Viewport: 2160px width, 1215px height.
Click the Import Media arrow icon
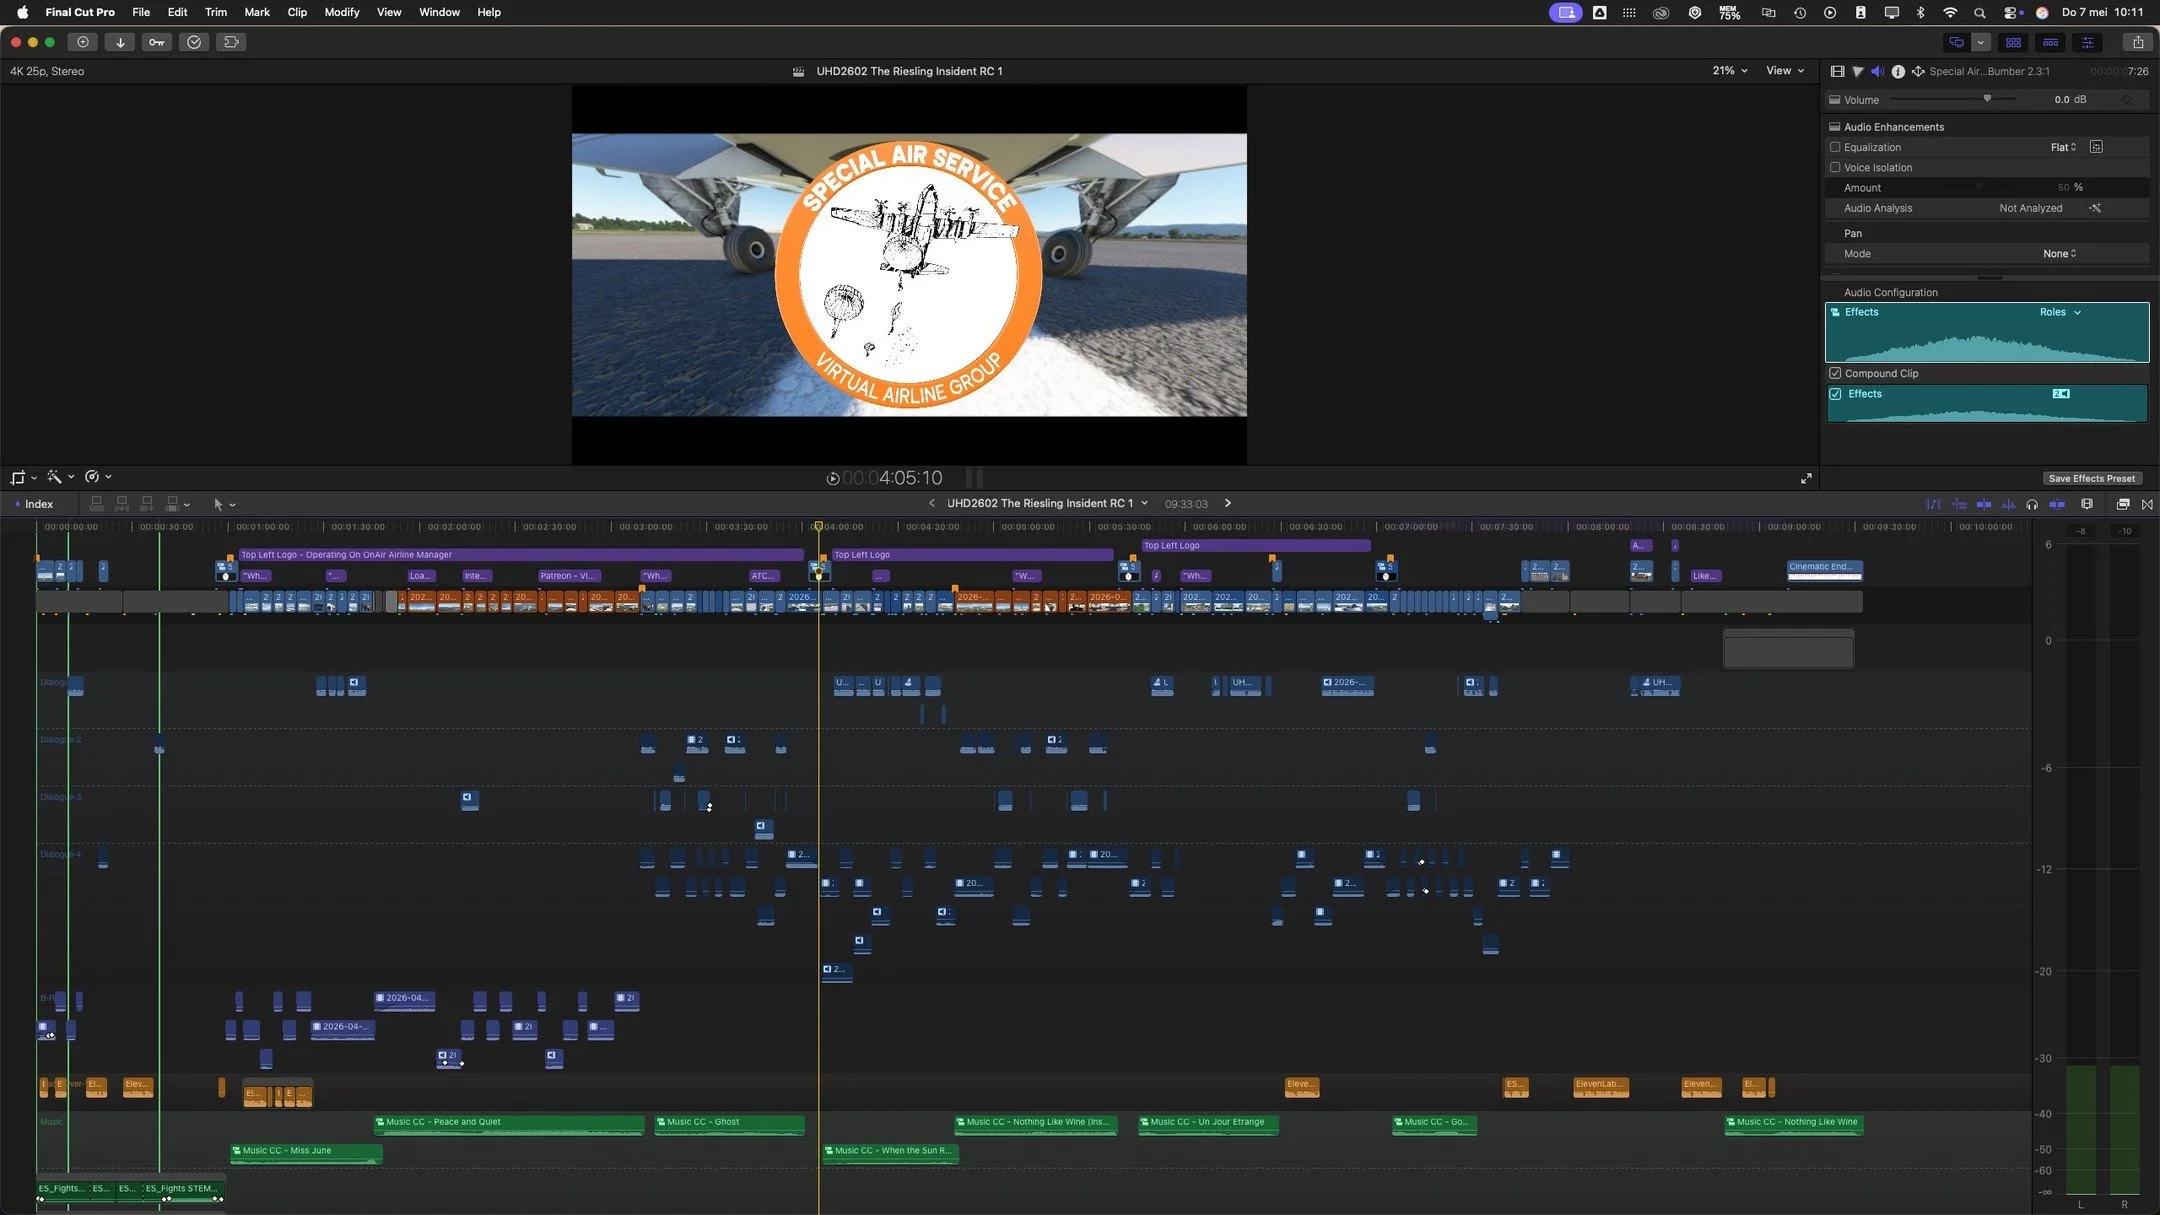(120, 42)
